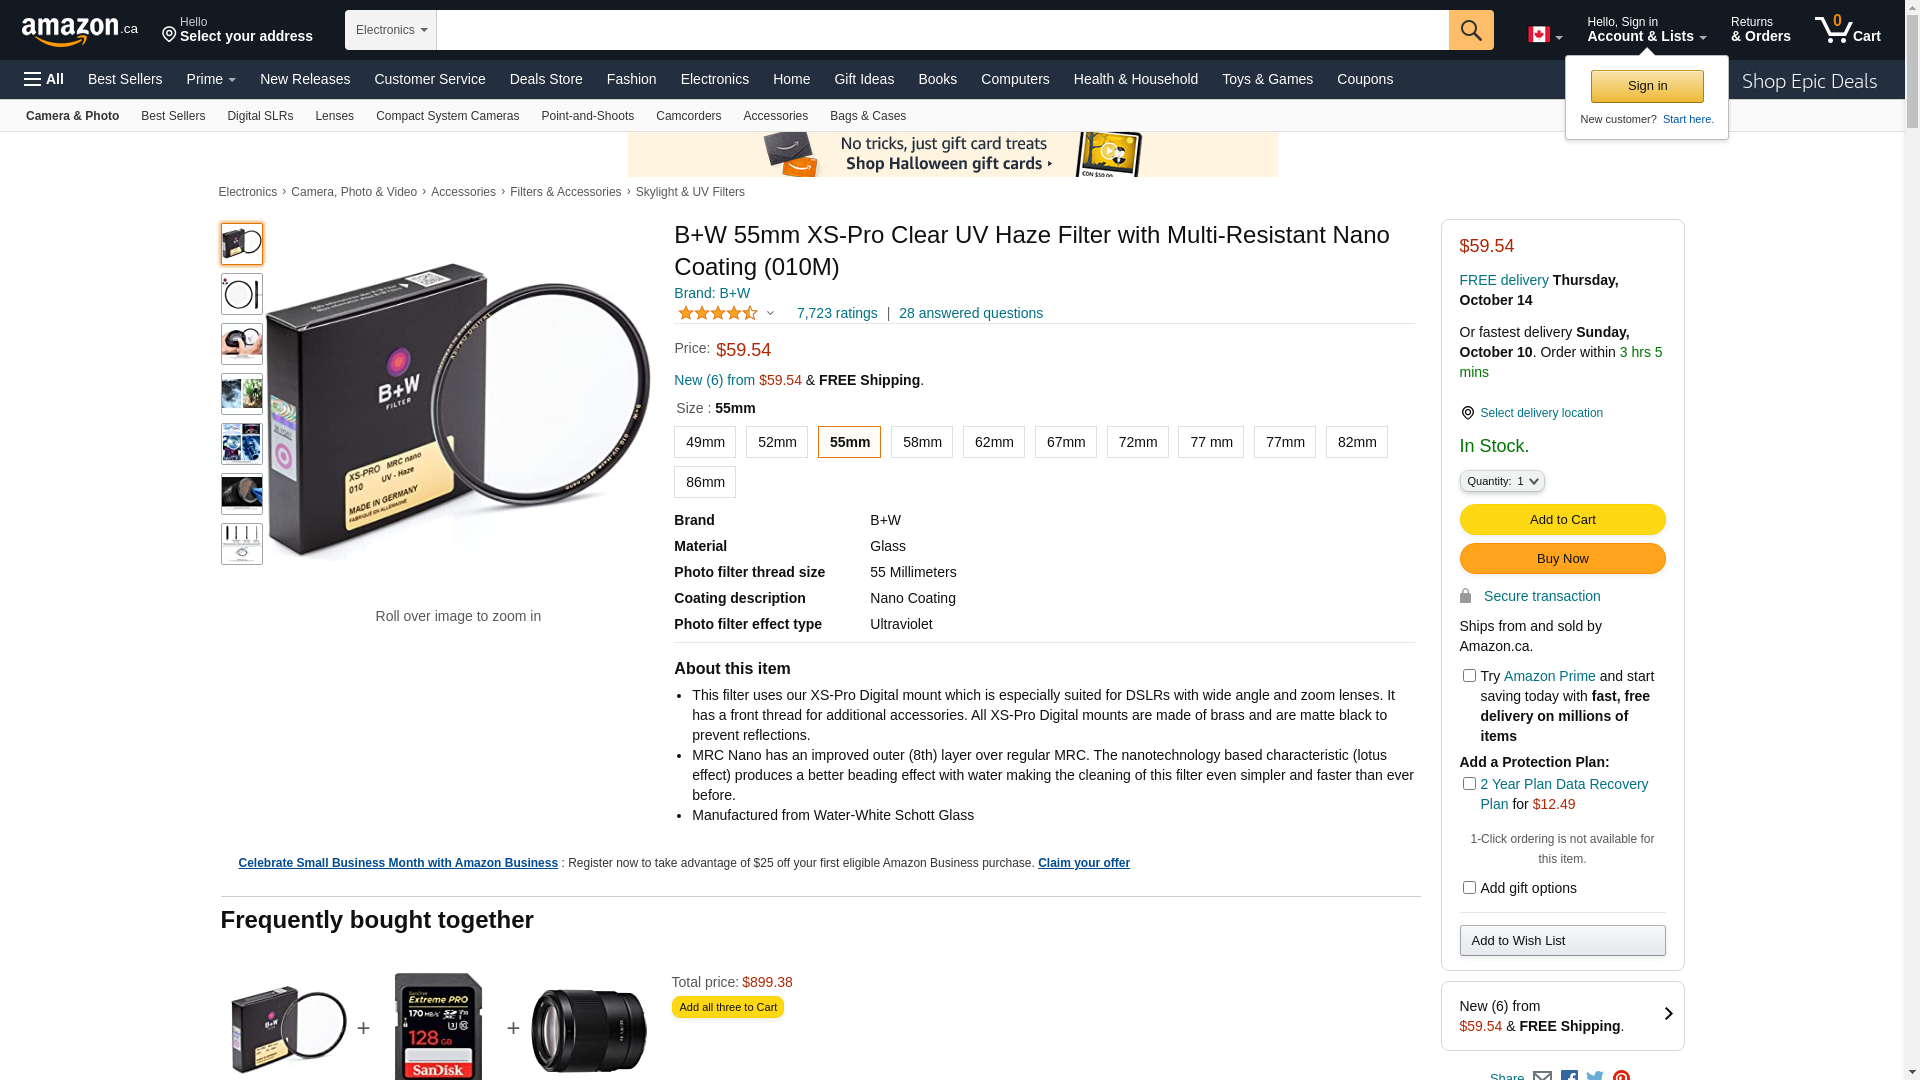Image resolution: width=1920 pixels, height=1080 pixels.
Task: Open the All hamburger menu
Action: 44,79
